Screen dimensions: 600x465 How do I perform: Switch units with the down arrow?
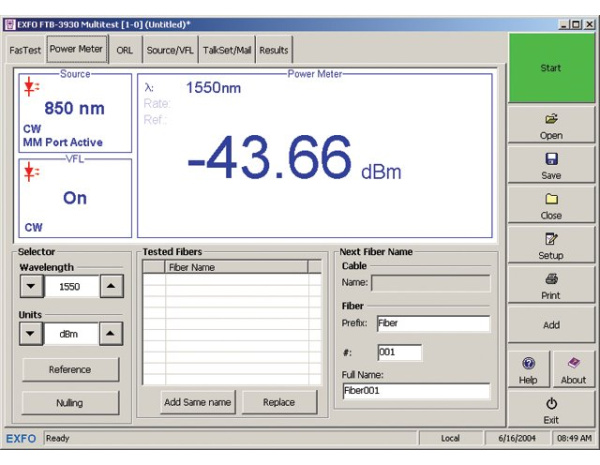tap(33, 335)
